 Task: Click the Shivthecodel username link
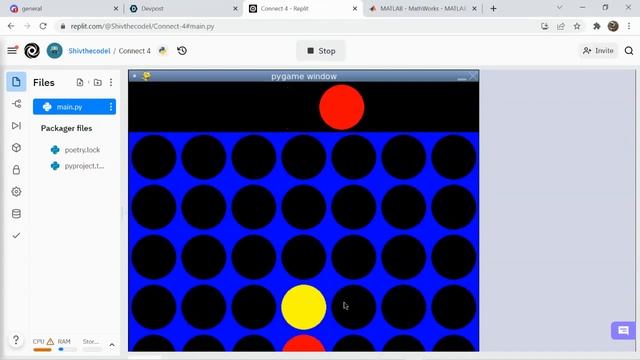(89, 51)
